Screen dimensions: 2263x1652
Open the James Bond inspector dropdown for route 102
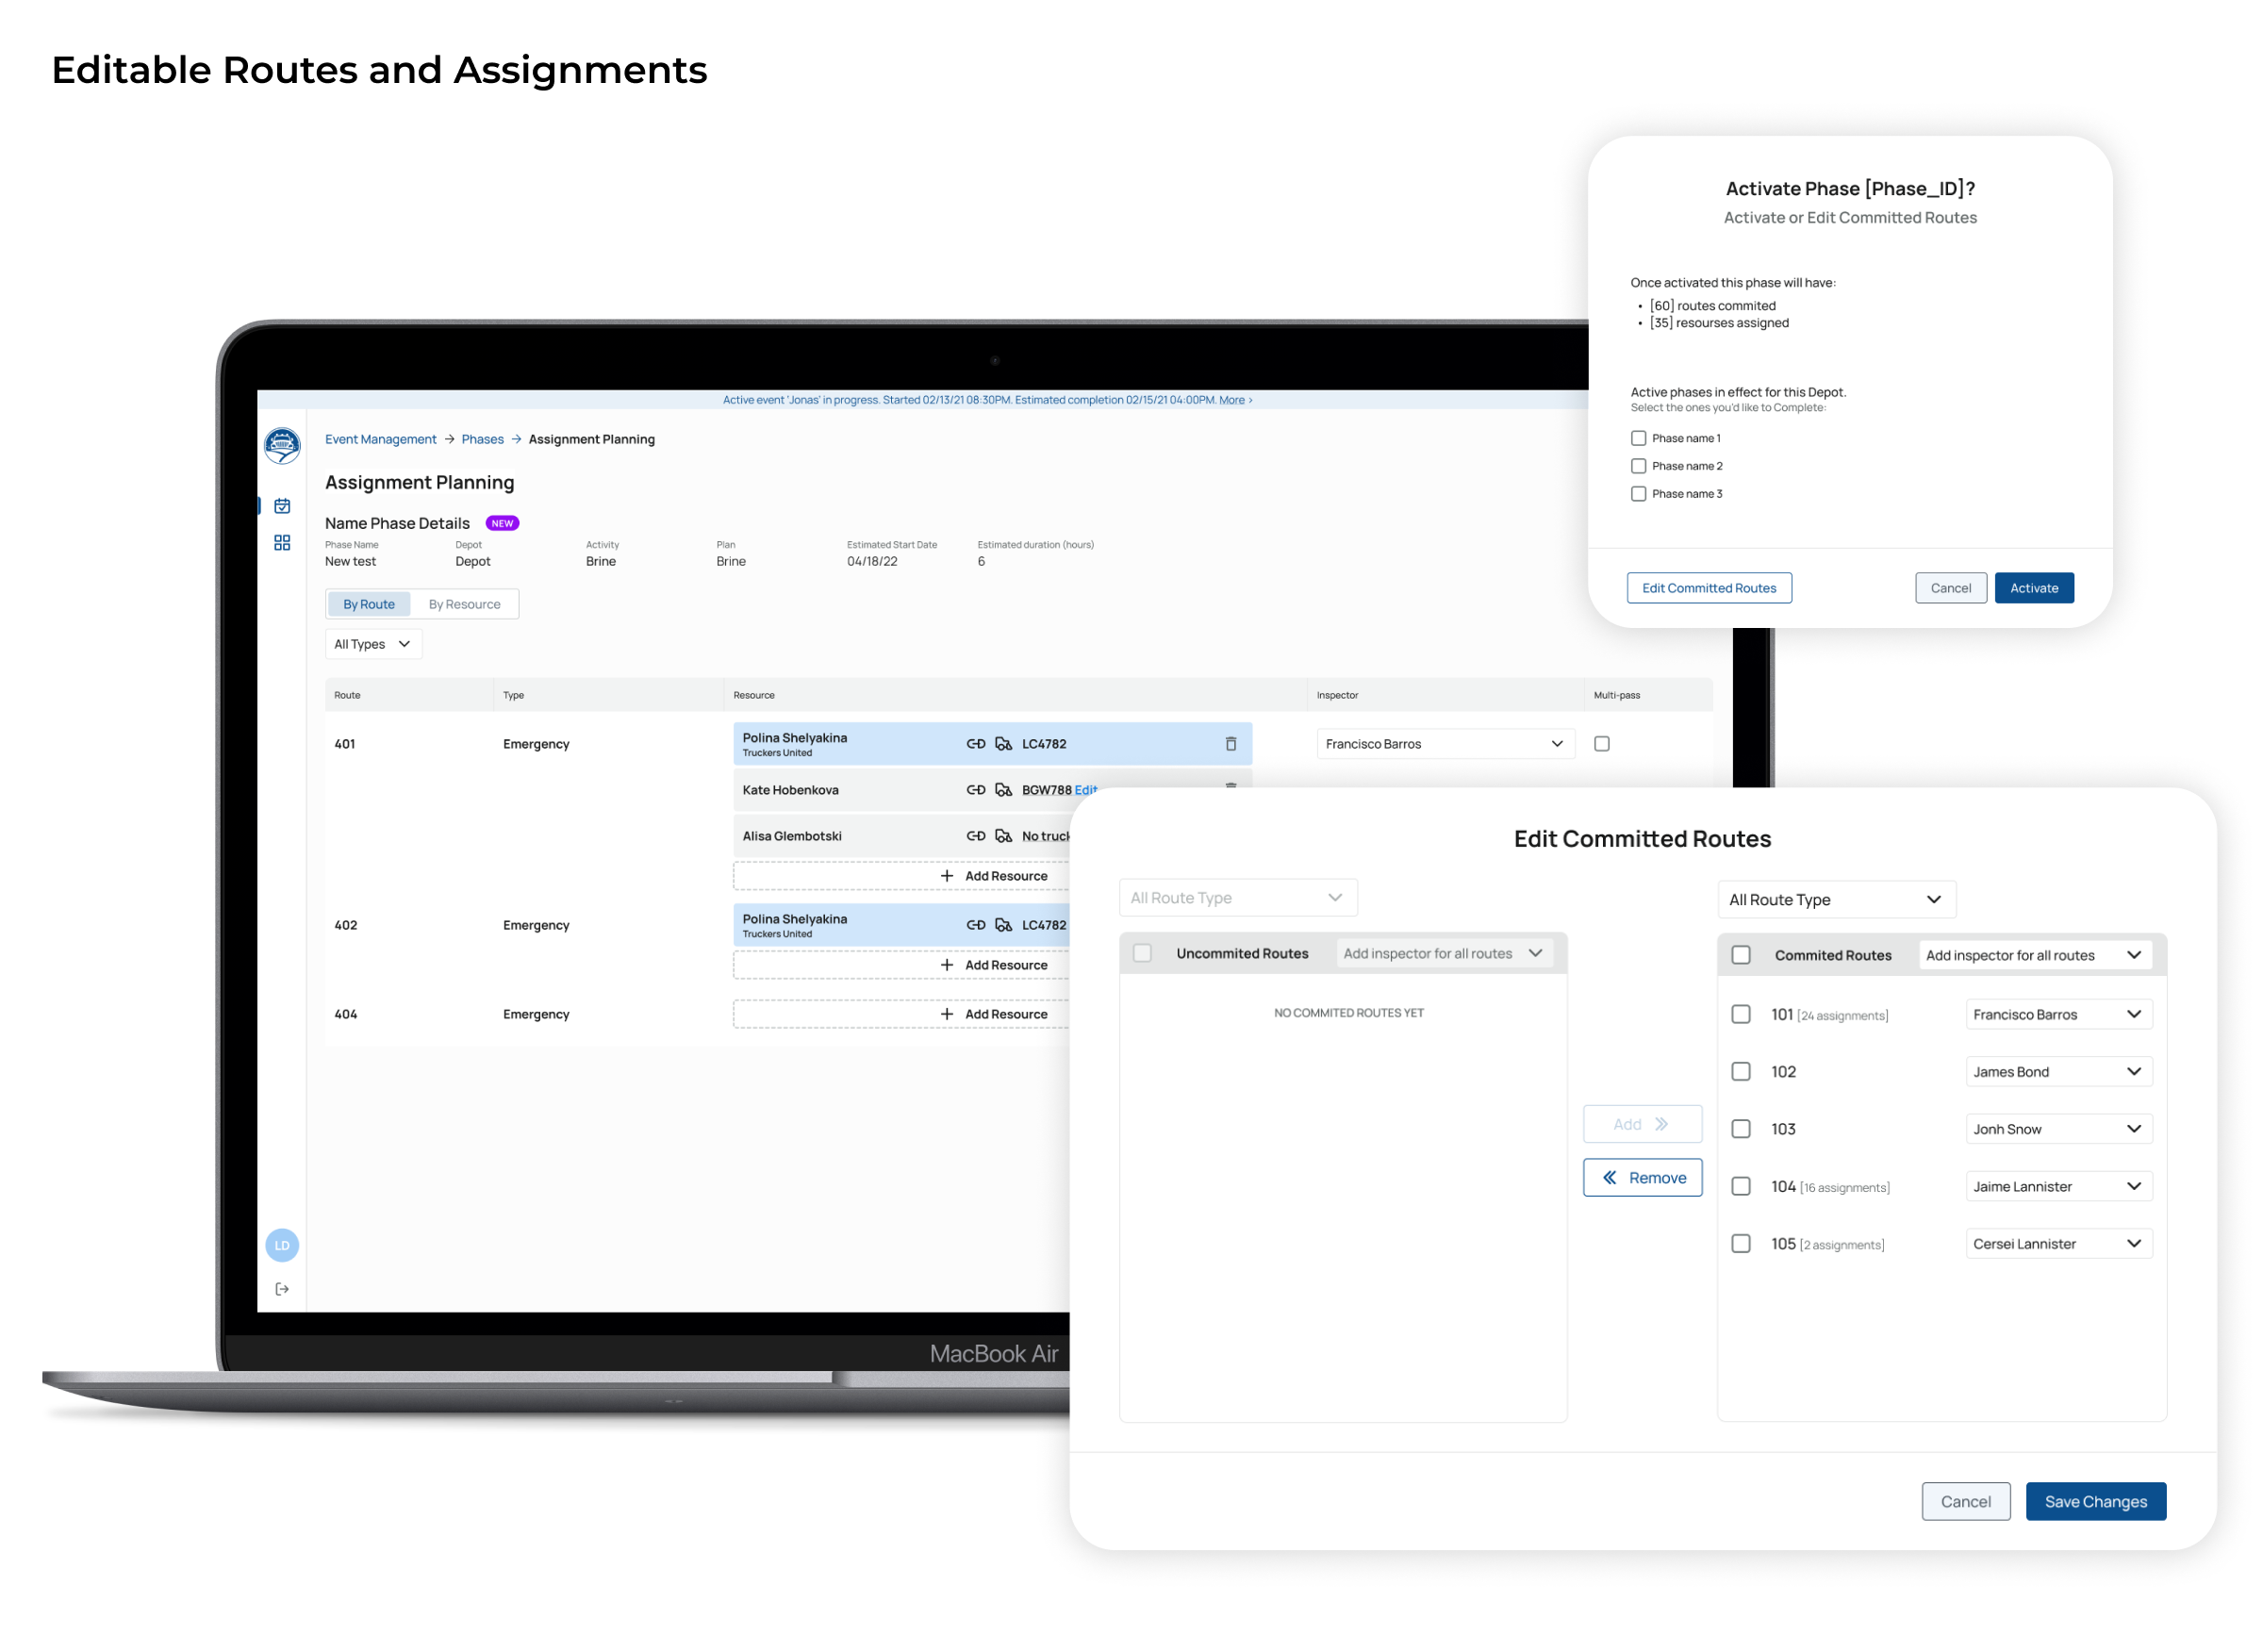(2058, 1071)
